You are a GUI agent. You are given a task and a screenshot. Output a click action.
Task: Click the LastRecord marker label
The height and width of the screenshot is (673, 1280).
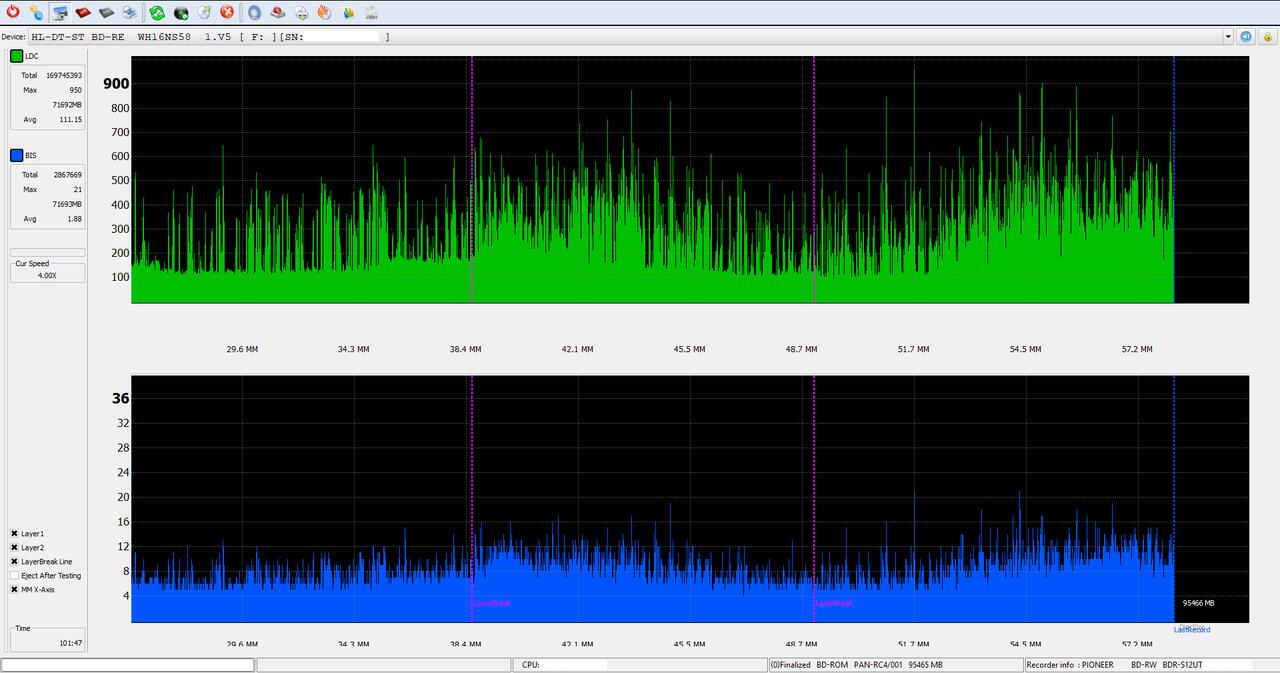[x=1192, y=629]
